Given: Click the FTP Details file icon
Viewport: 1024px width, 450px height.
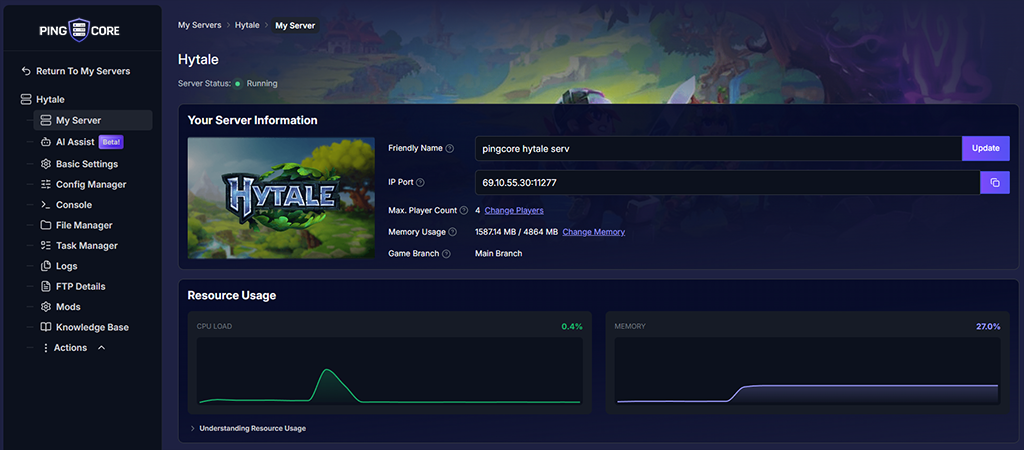Looking at the screenshot, I should pyautogui.click(x=45, y=287).
